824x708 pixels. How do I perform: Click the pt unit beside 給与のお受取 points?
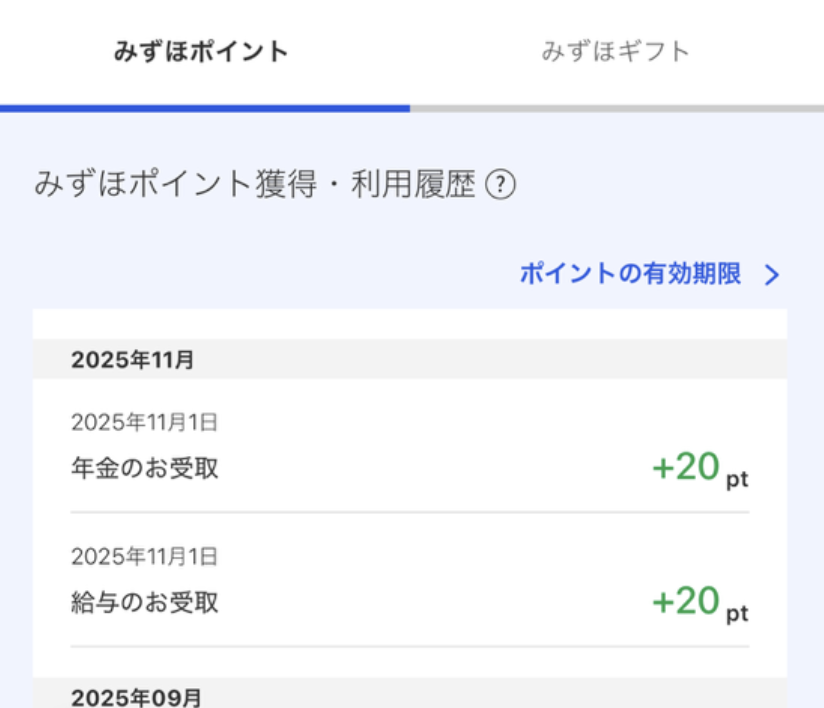tap(737, 613)
